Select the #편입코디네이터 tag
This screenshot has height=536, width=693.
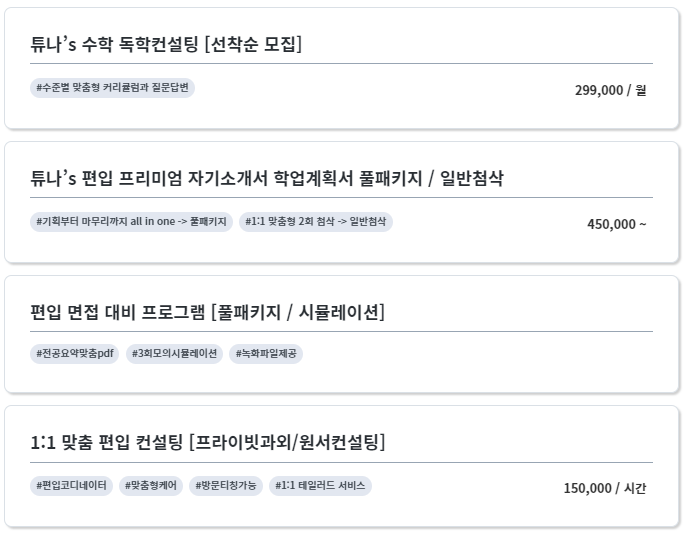71,486
